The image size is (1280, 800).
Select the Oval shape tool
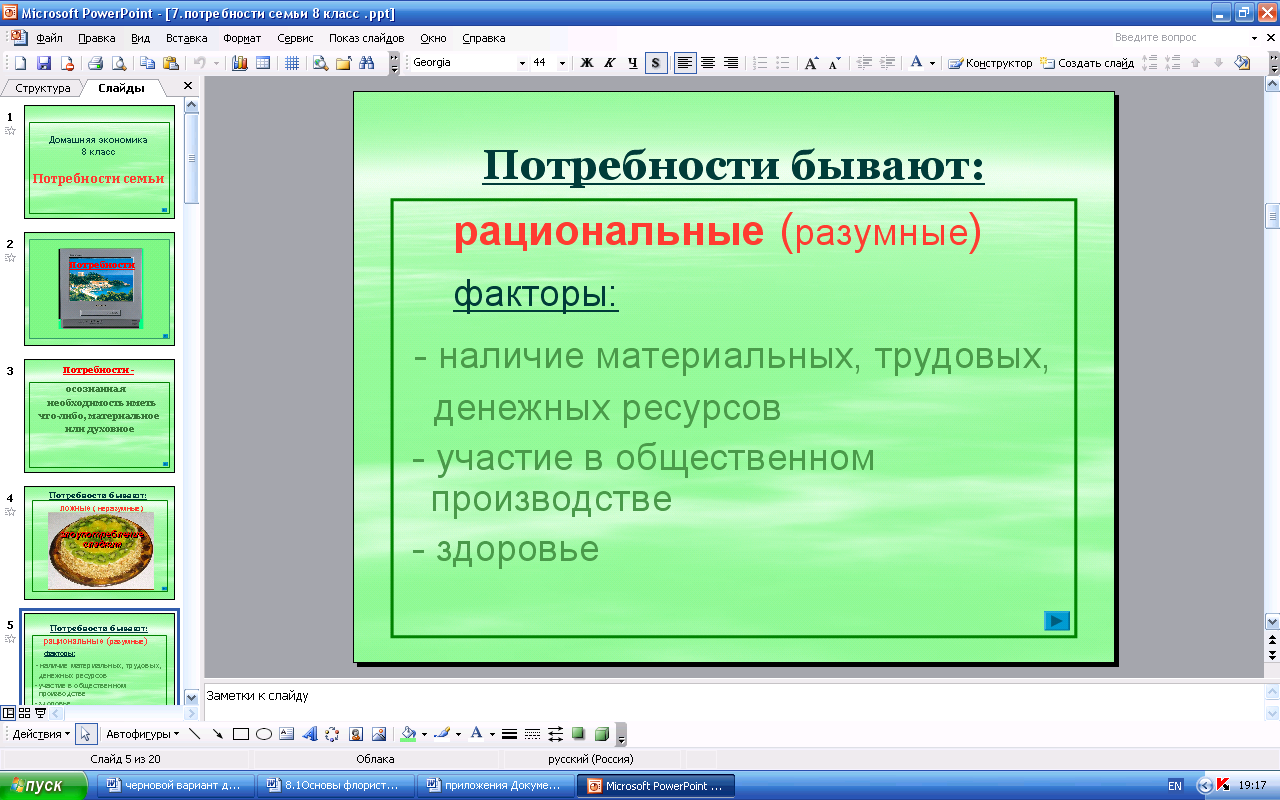pos(264,734)
